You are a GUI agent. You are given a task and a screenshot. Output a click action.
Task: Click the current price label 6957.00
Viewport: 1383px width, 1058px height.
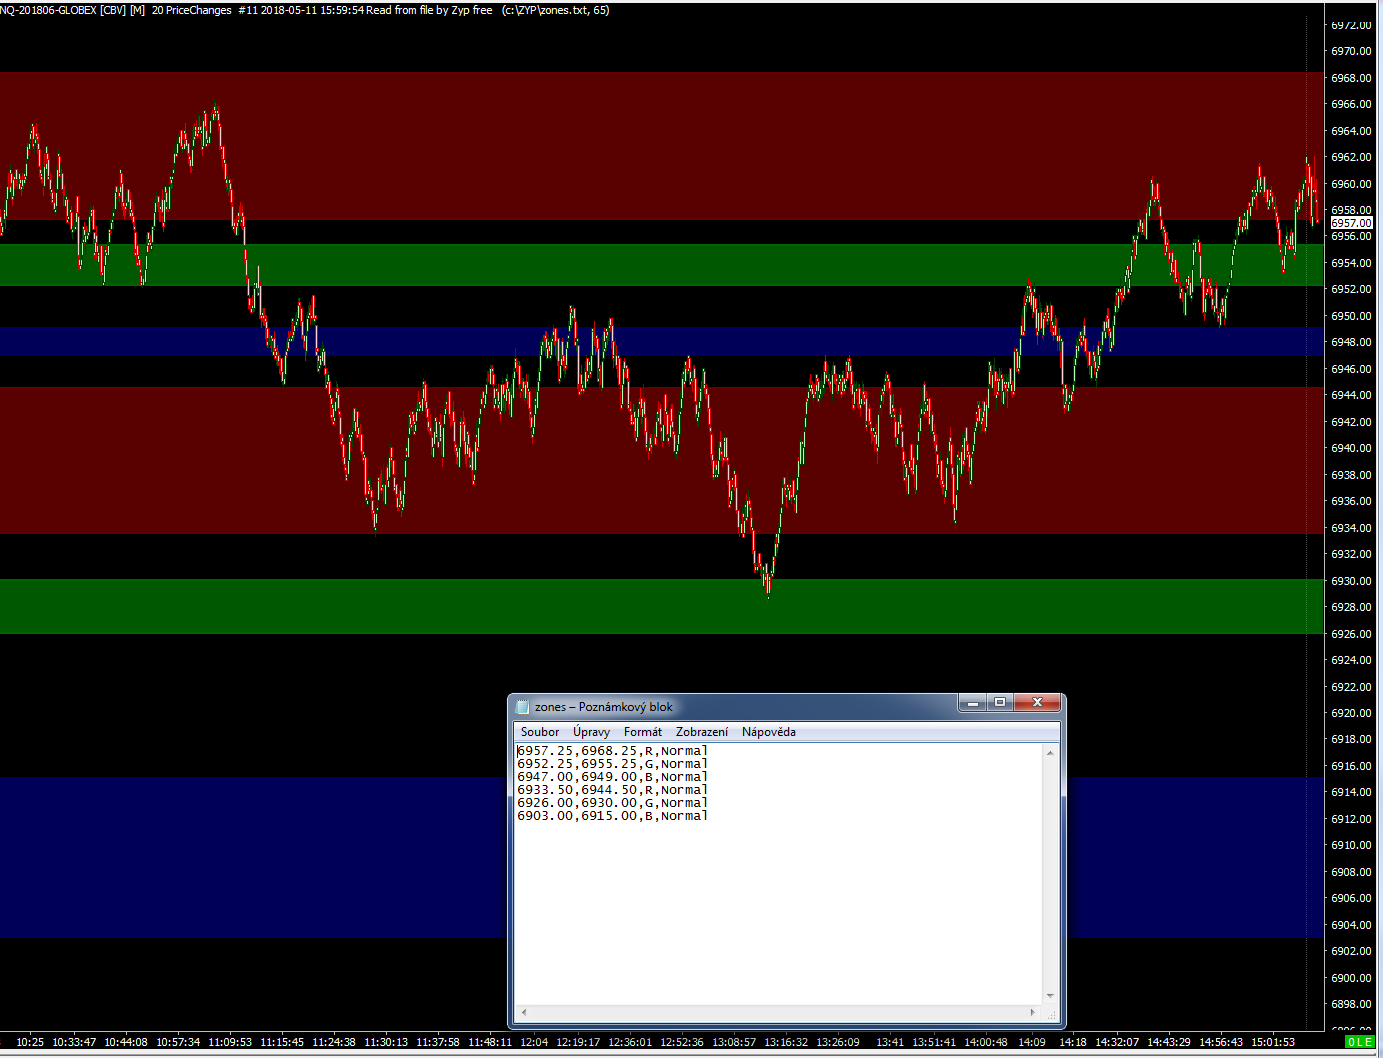1351,223
